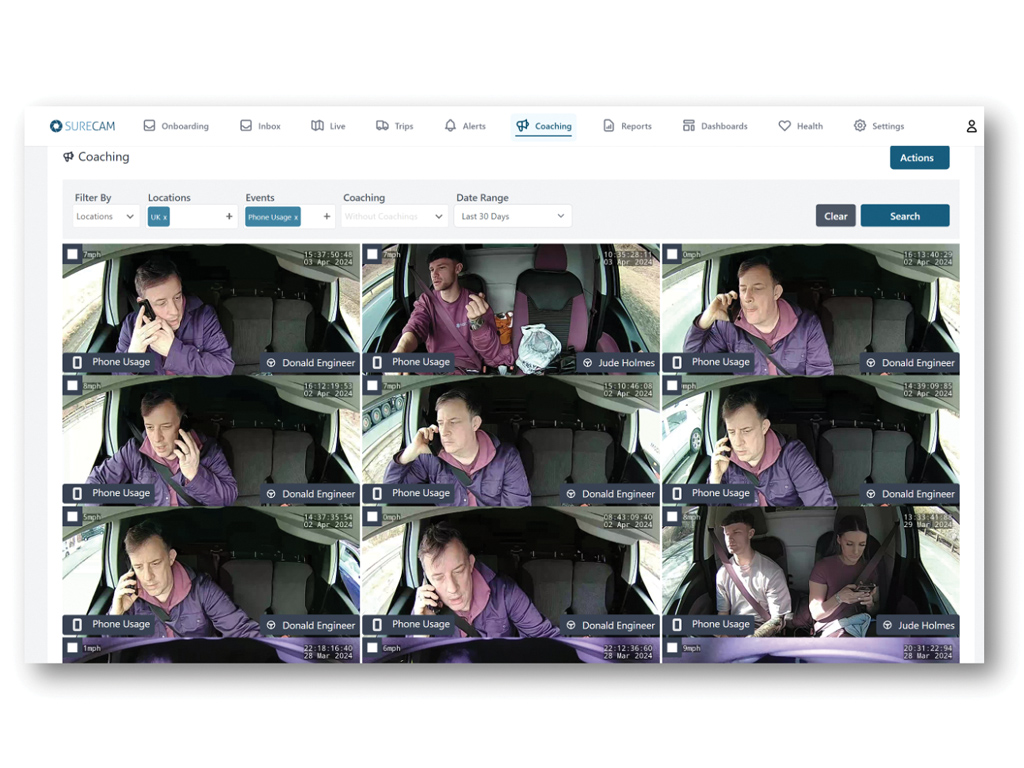
Task: Switch to the Live view
Action: (328, 126)
